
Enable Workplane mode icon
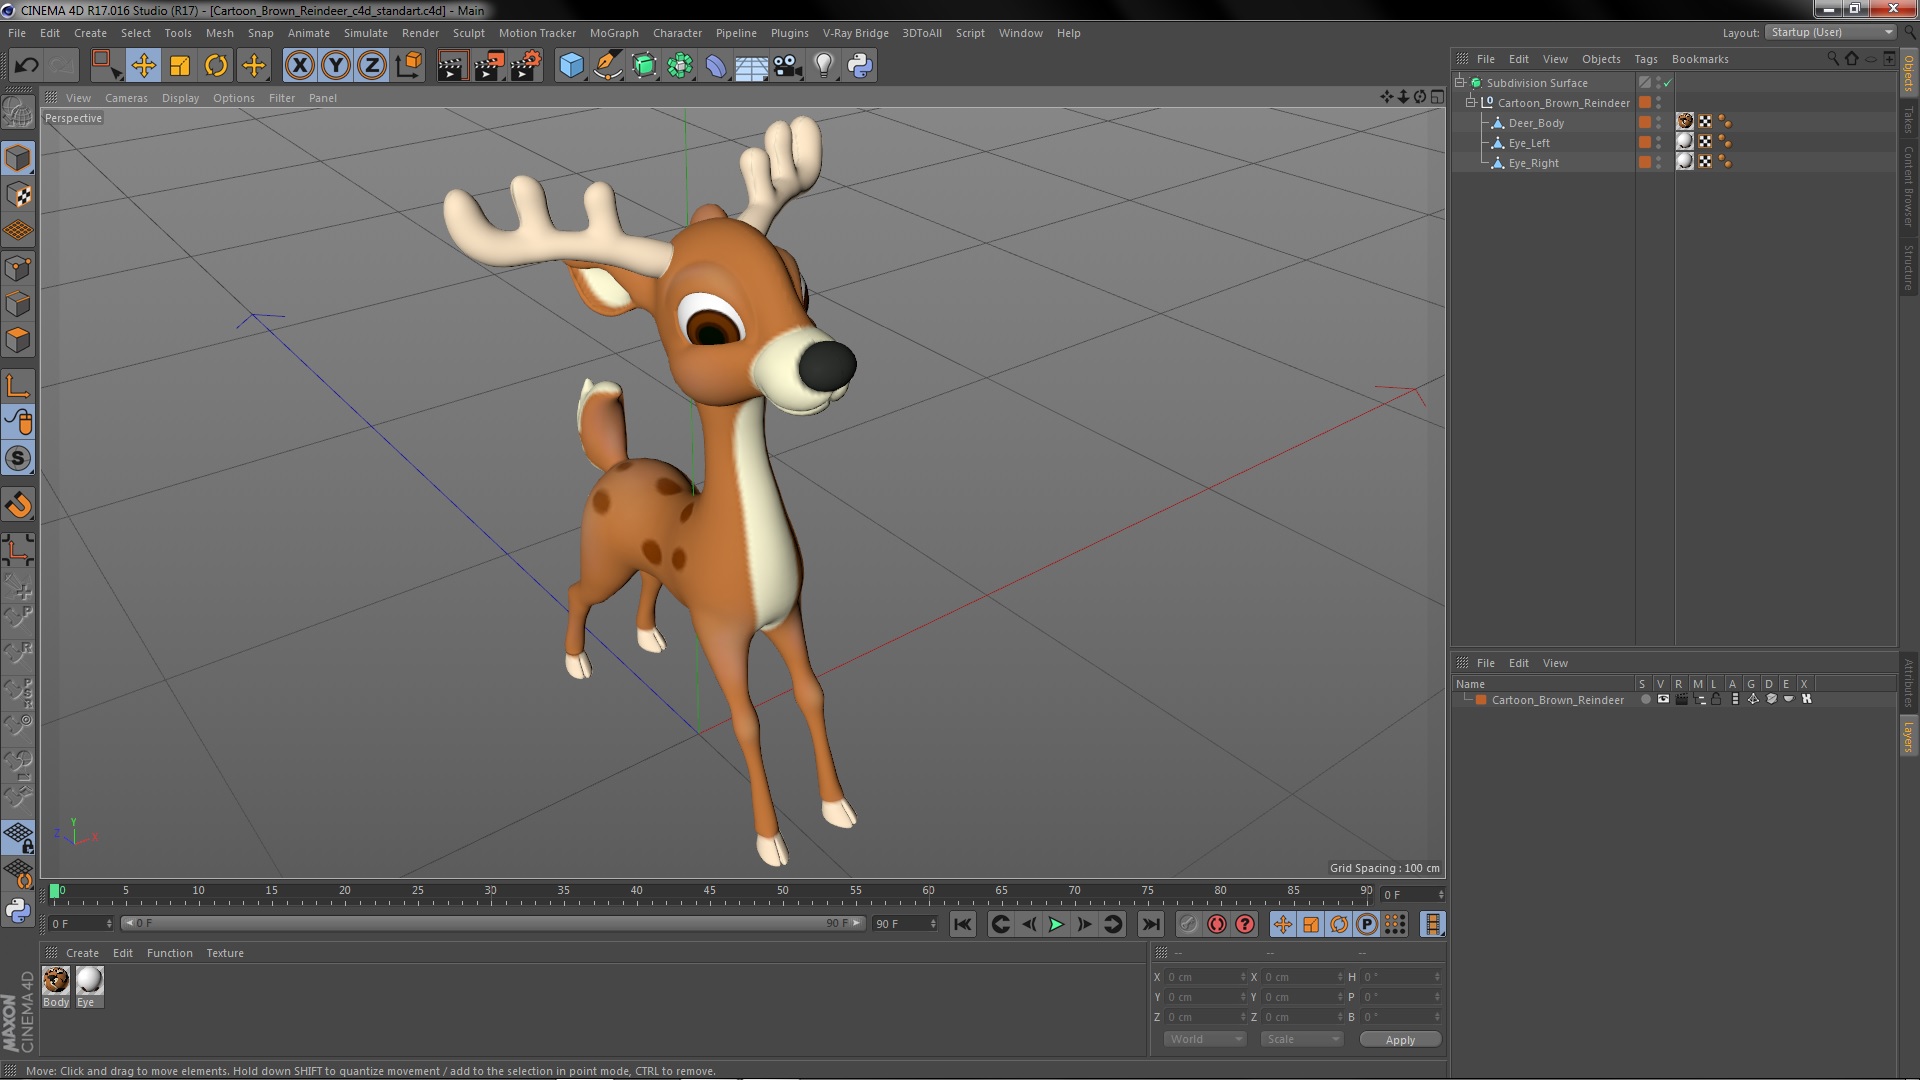click(18, 231)
